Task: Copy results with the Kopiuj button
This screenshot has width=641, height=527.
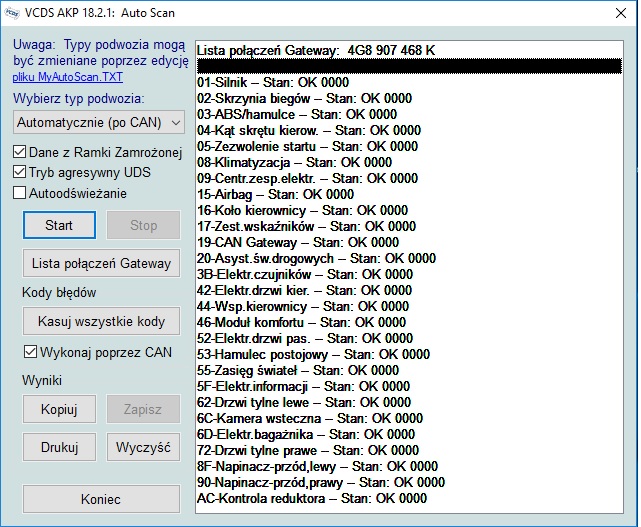Action: 59,409
